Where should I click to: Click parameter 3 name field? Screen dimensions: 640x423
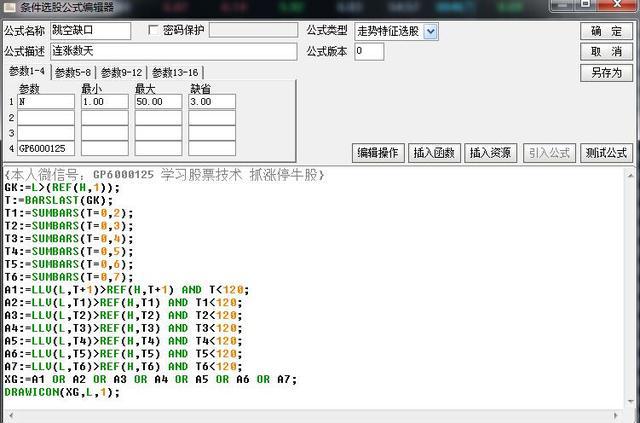[x=46, y=133]
